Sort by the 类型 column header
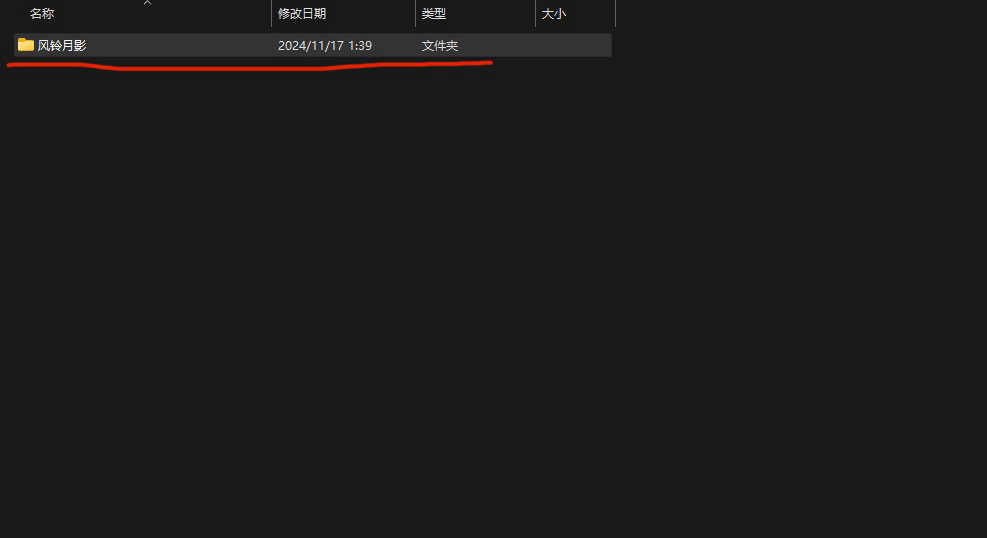Image resolution: width=987 pixels, height=538 pixels. point(434,13)
